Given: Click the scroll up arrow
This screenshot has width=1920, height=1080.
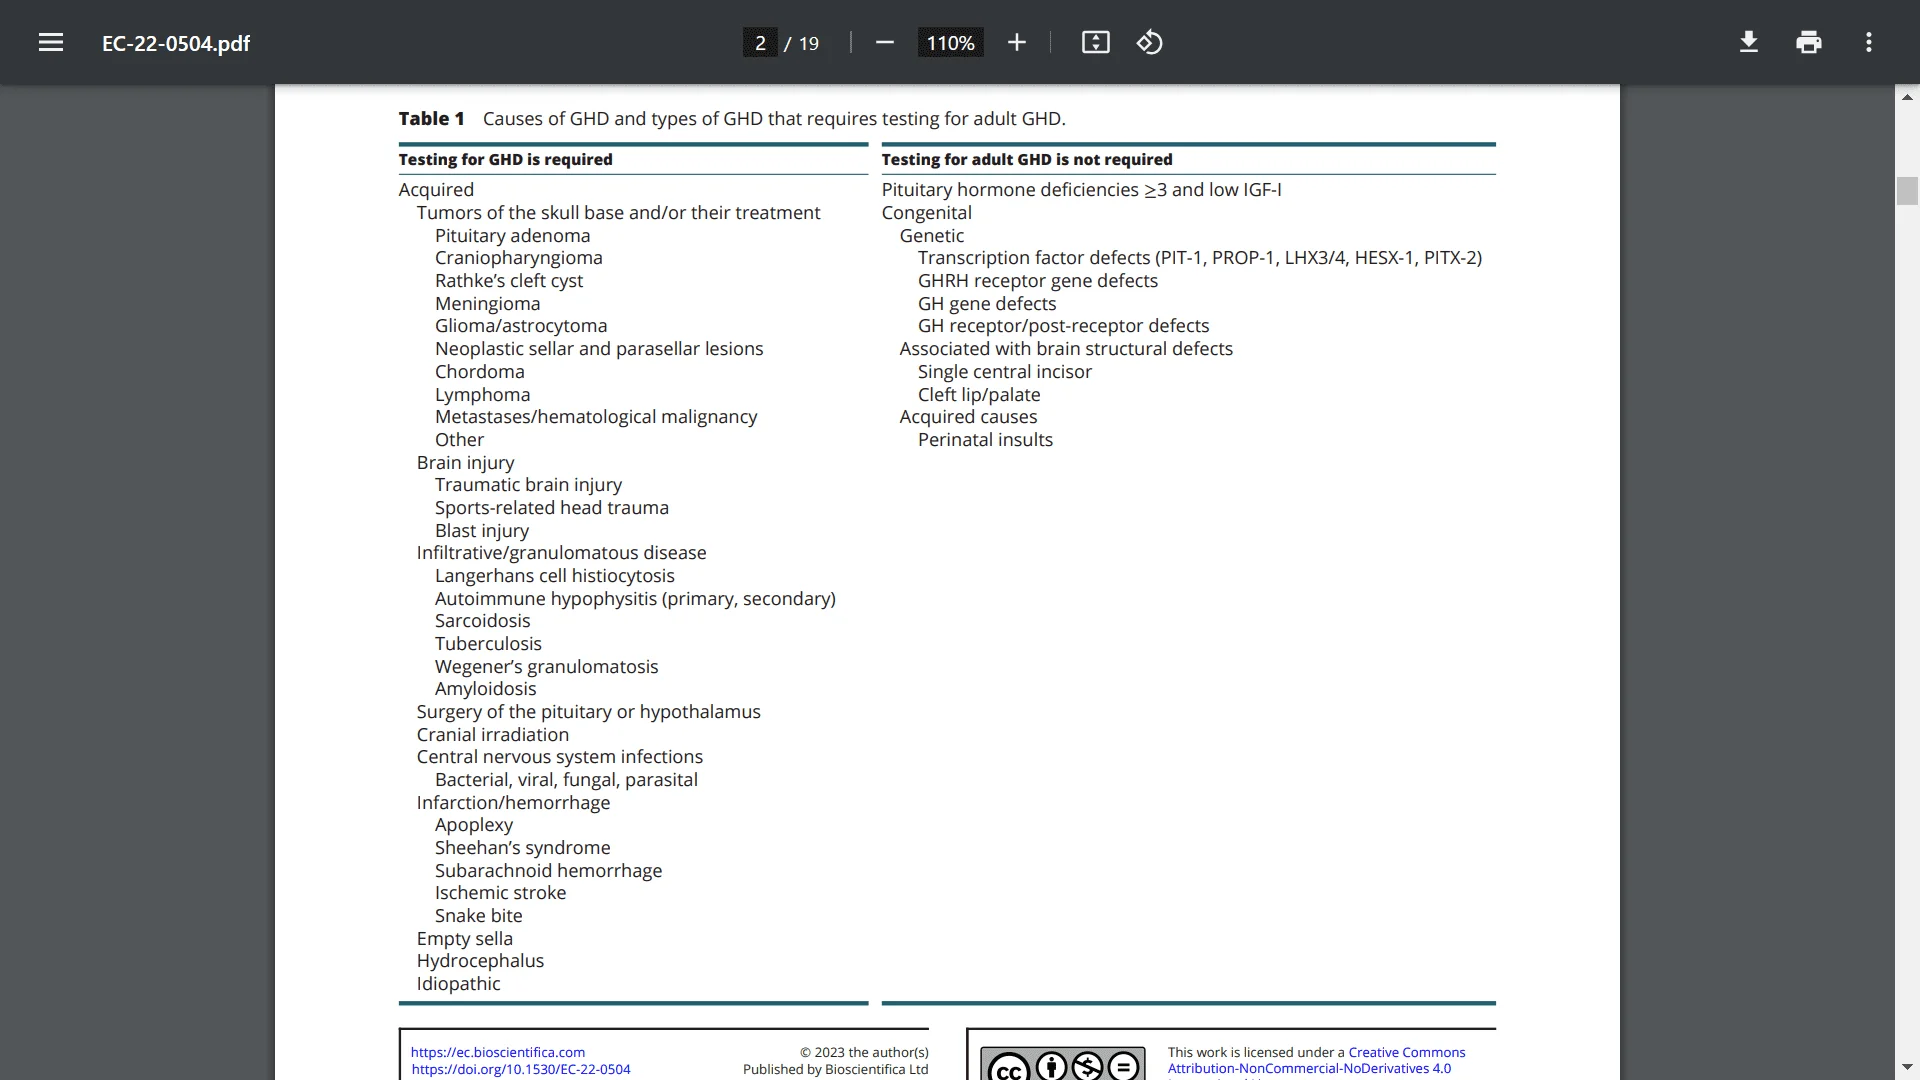Looking at the screenshot, I should (1907, 98).
